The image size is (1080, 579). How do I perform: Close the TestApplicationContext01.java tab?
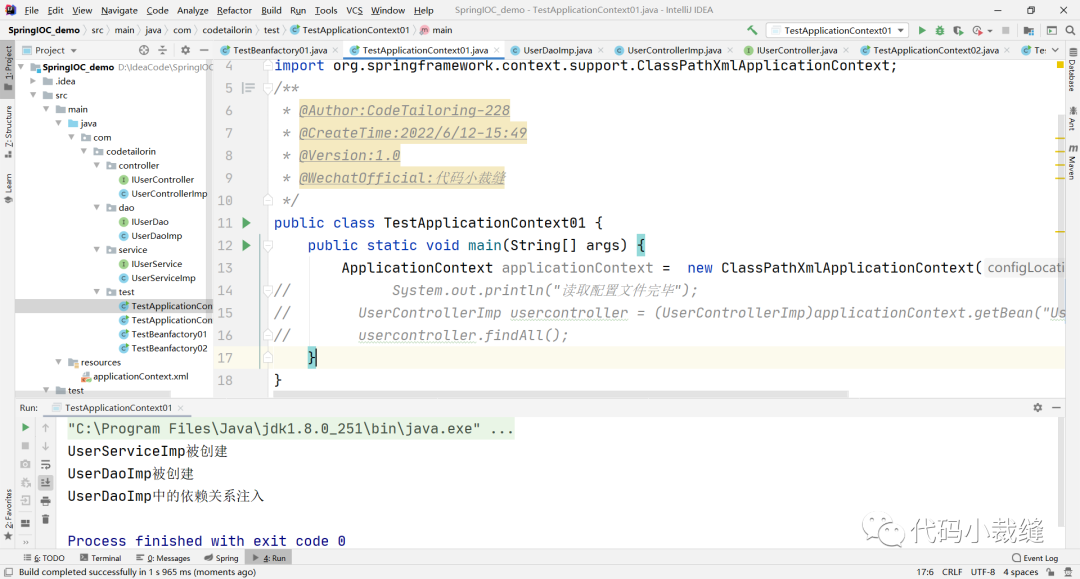(x=497, y=50)
